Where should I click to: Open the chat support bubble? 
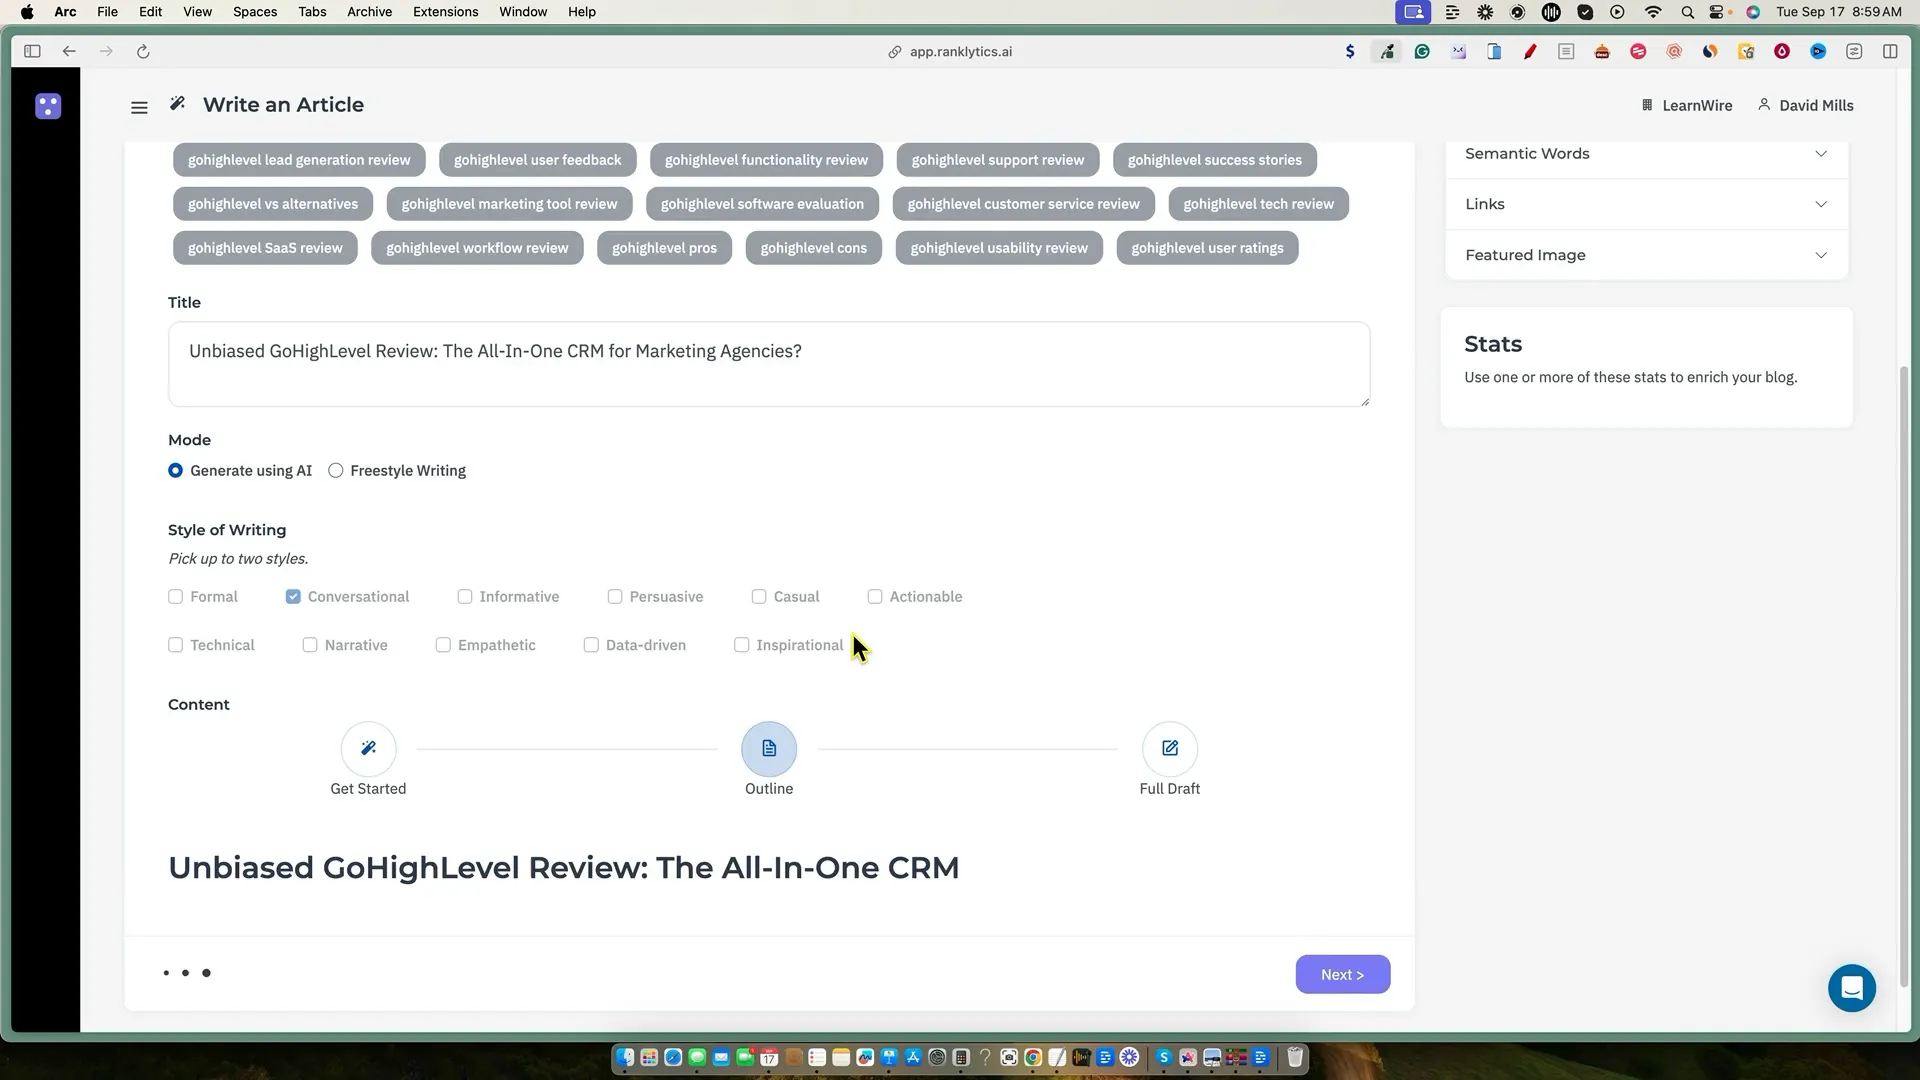(x=1851, y=988)
